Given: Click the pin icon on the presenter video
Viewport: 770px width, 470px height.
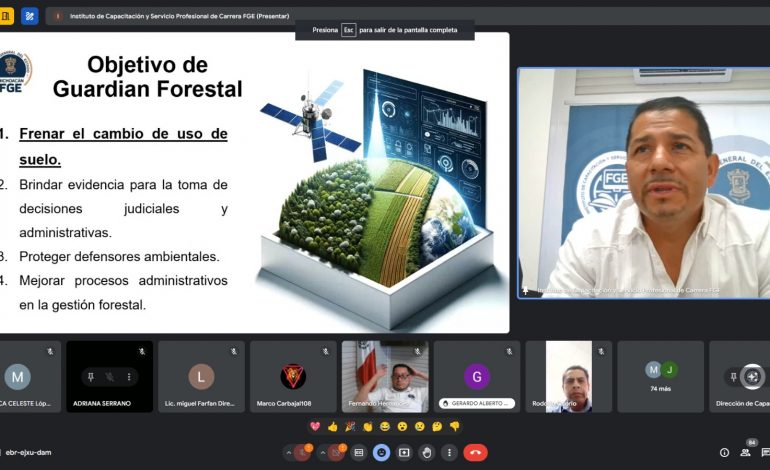Looking at the screenshot, I should click(x=525, y=290).
